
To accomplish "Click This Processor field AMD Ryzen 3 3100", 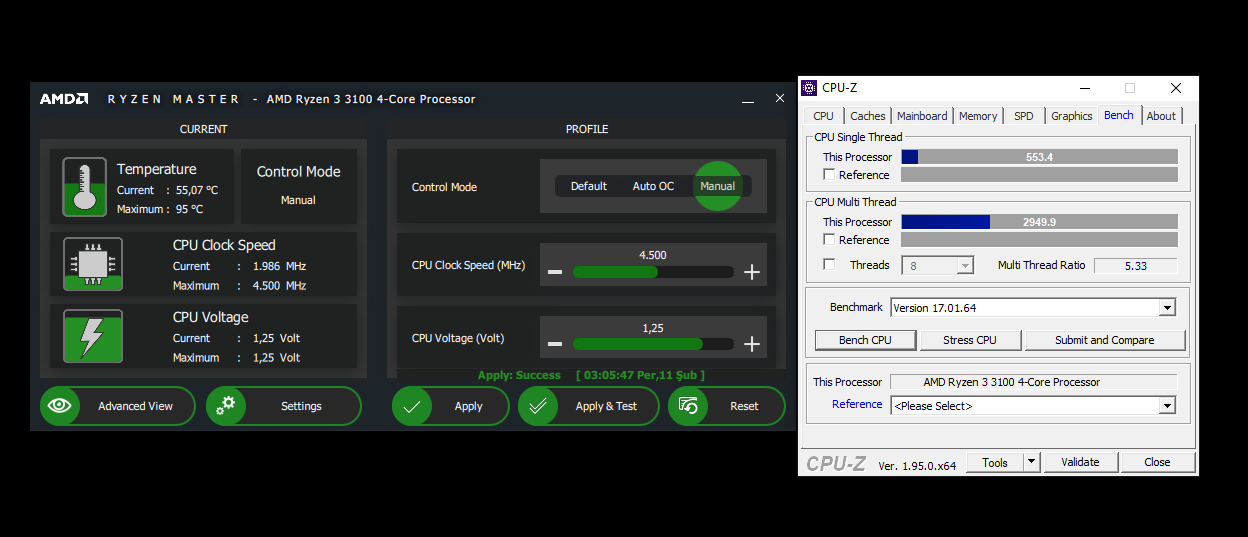I will pos(1033,382).
